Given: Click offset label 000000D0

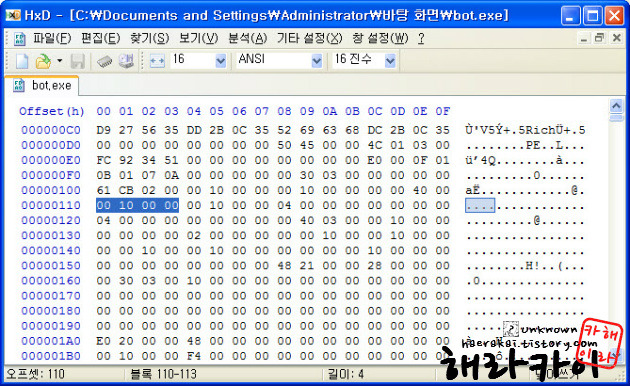Looking at the screenshot, I should 51,145.
